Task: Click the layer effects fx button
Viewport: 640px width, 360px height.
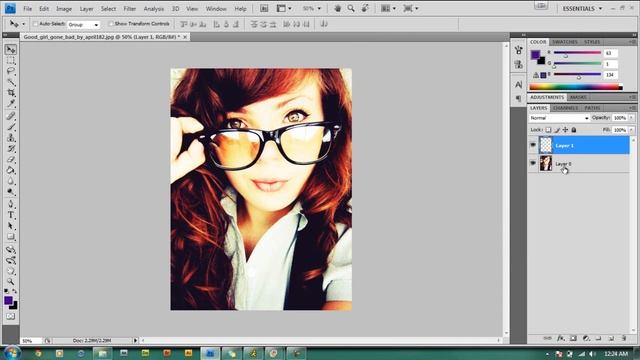Action: (x=561, y=338)
